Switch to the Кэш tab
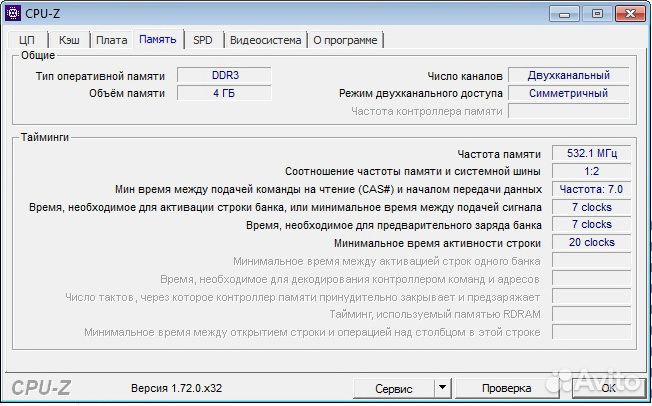652x406 pixels. pos(69,40)
